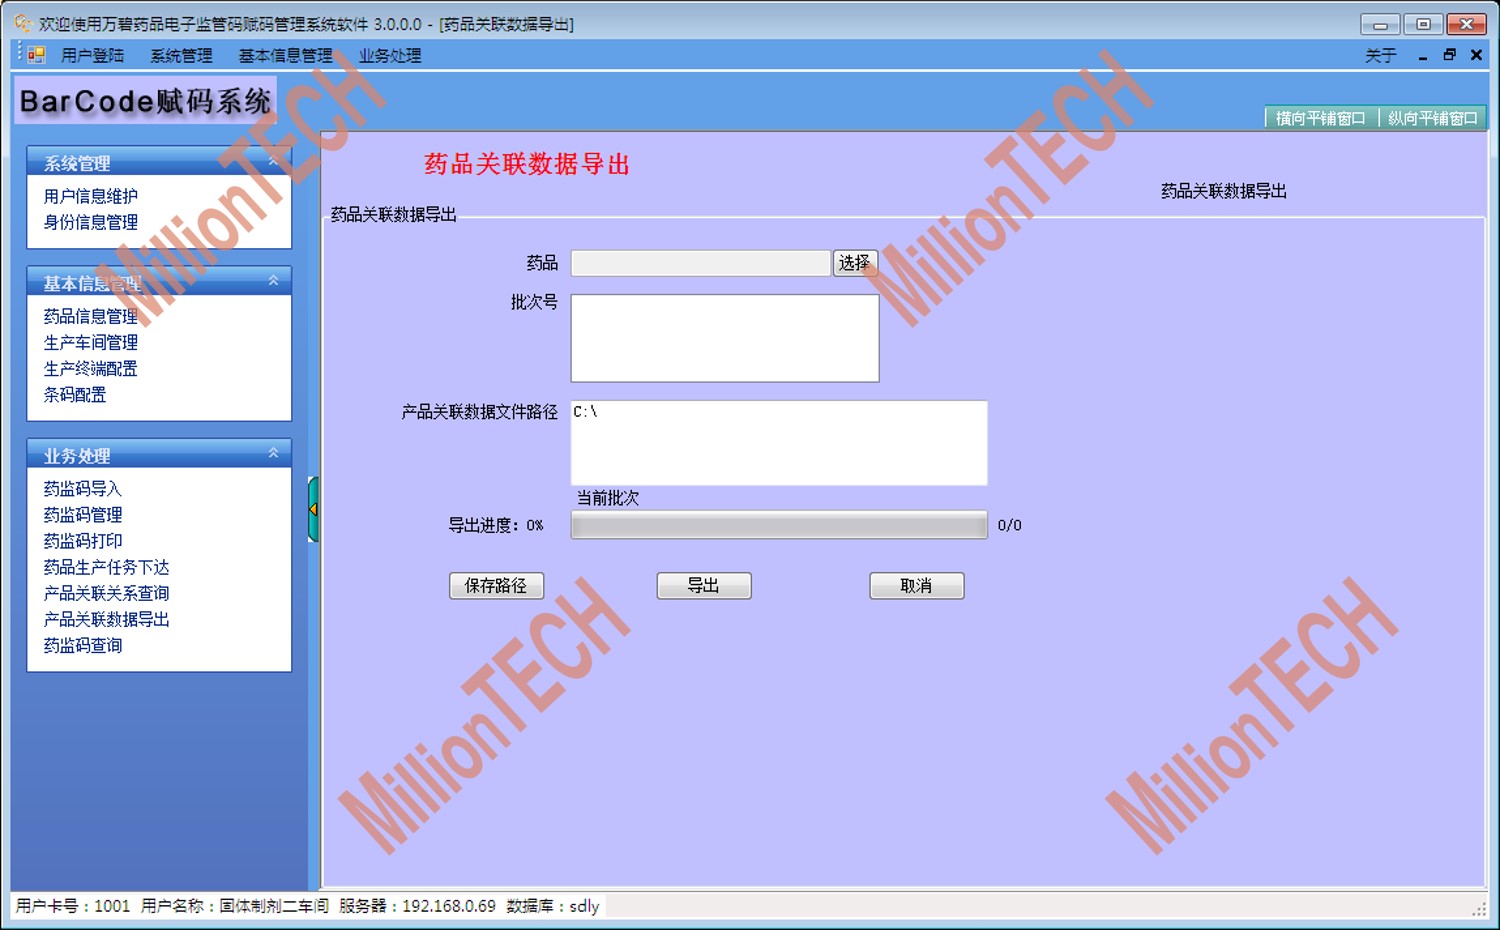This screenshot has width=1500, height=930.
Task: Click 纵向平铺窗口 button
Action: tap(1432, 118)
